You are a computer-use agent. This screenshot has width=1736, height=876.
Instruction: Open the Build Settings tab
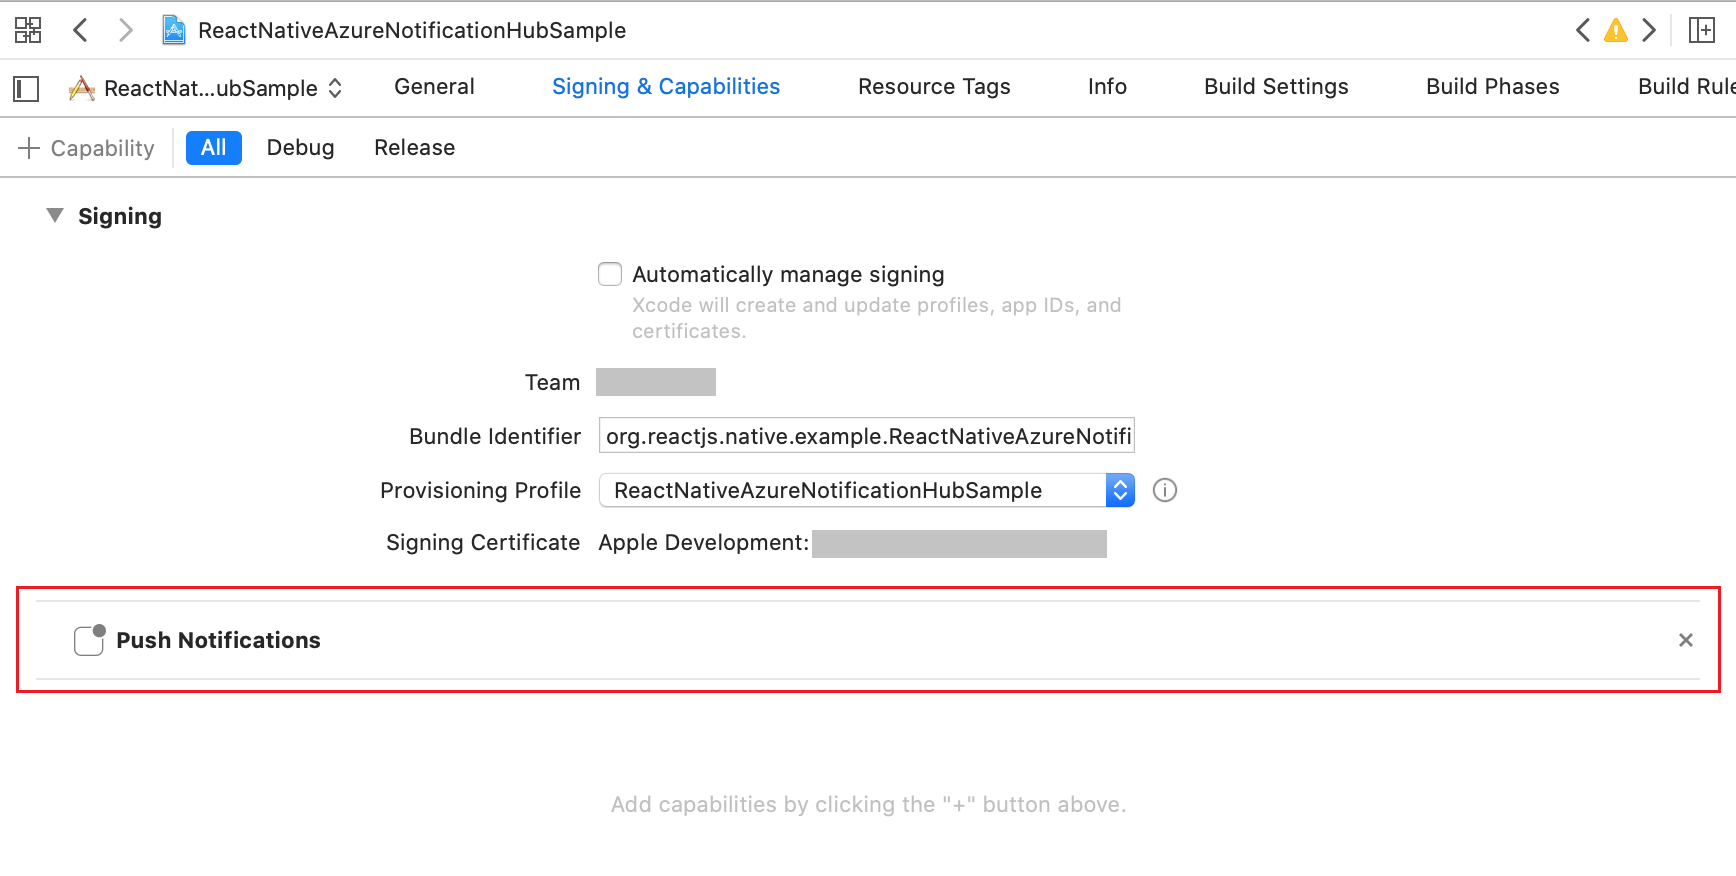coord(1276,87)
